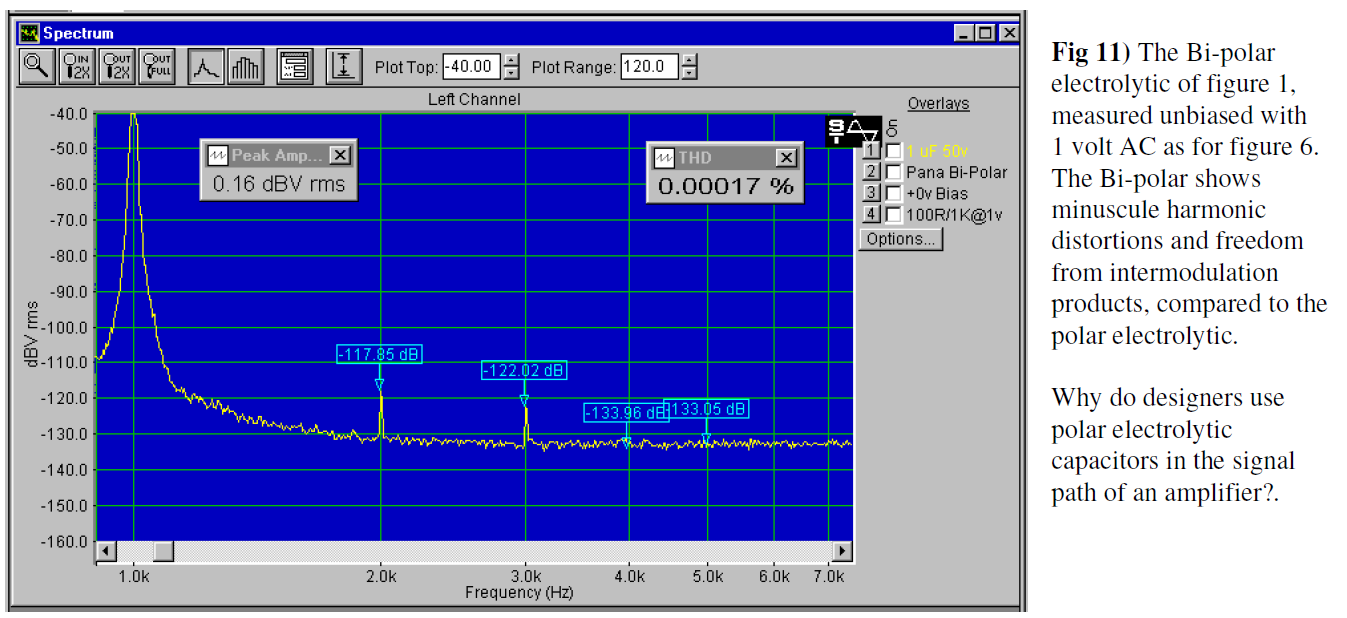1347x618 pixels.
Task: Switch to line spectrum plot mode
Action: (x=205, y=67)
